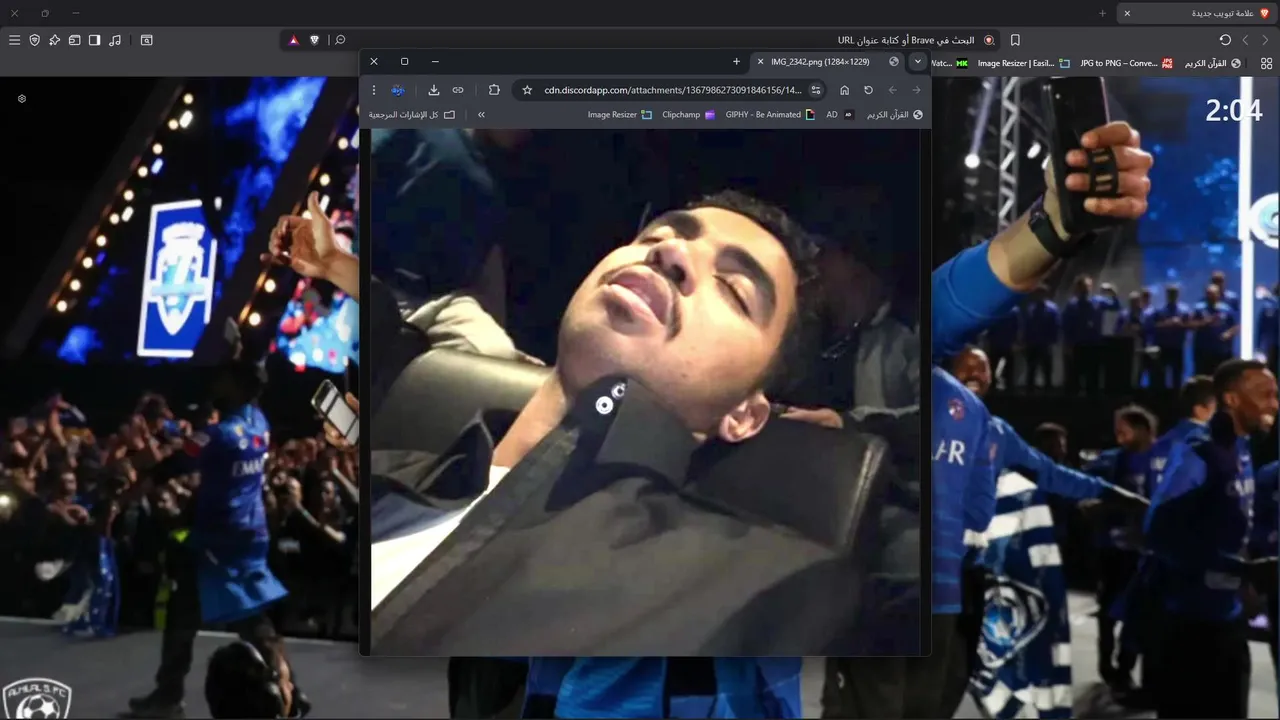Go back in the rear Brave window
Image resolution: width=1280 pixels, height=720 pixels.
pyautogui.click(x=1265, y=40)
